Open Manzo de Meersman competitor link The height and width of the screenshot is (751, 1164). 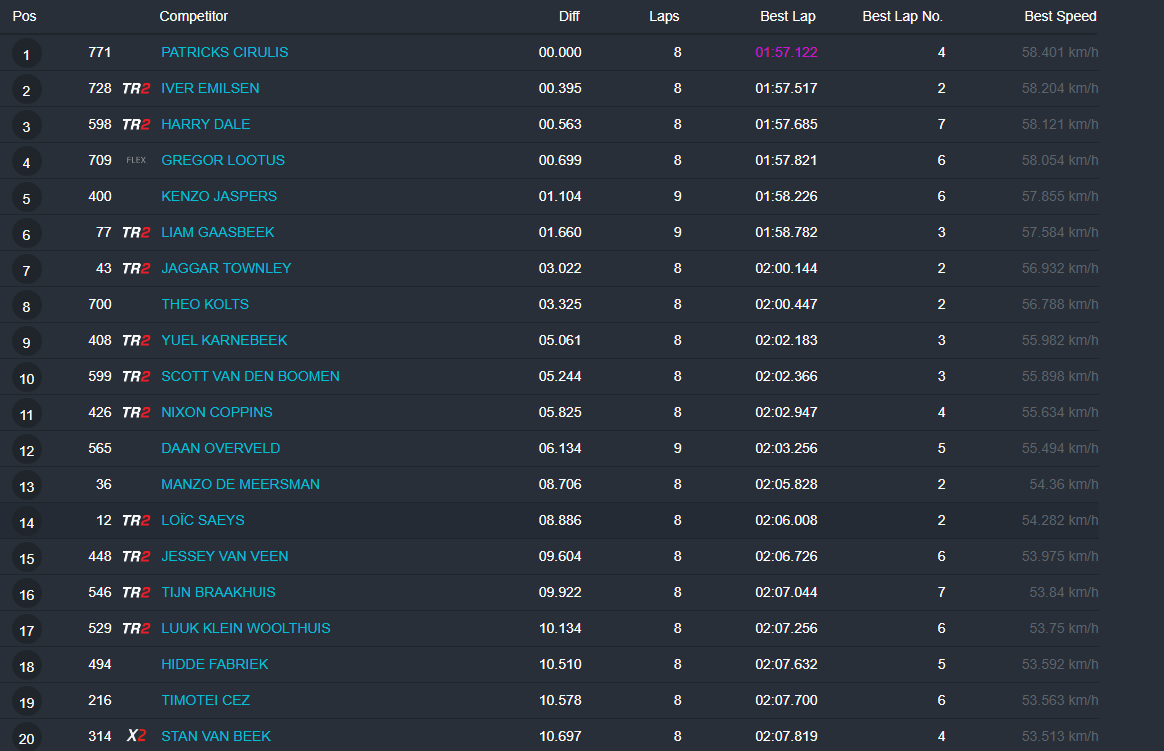click(240, 484)
